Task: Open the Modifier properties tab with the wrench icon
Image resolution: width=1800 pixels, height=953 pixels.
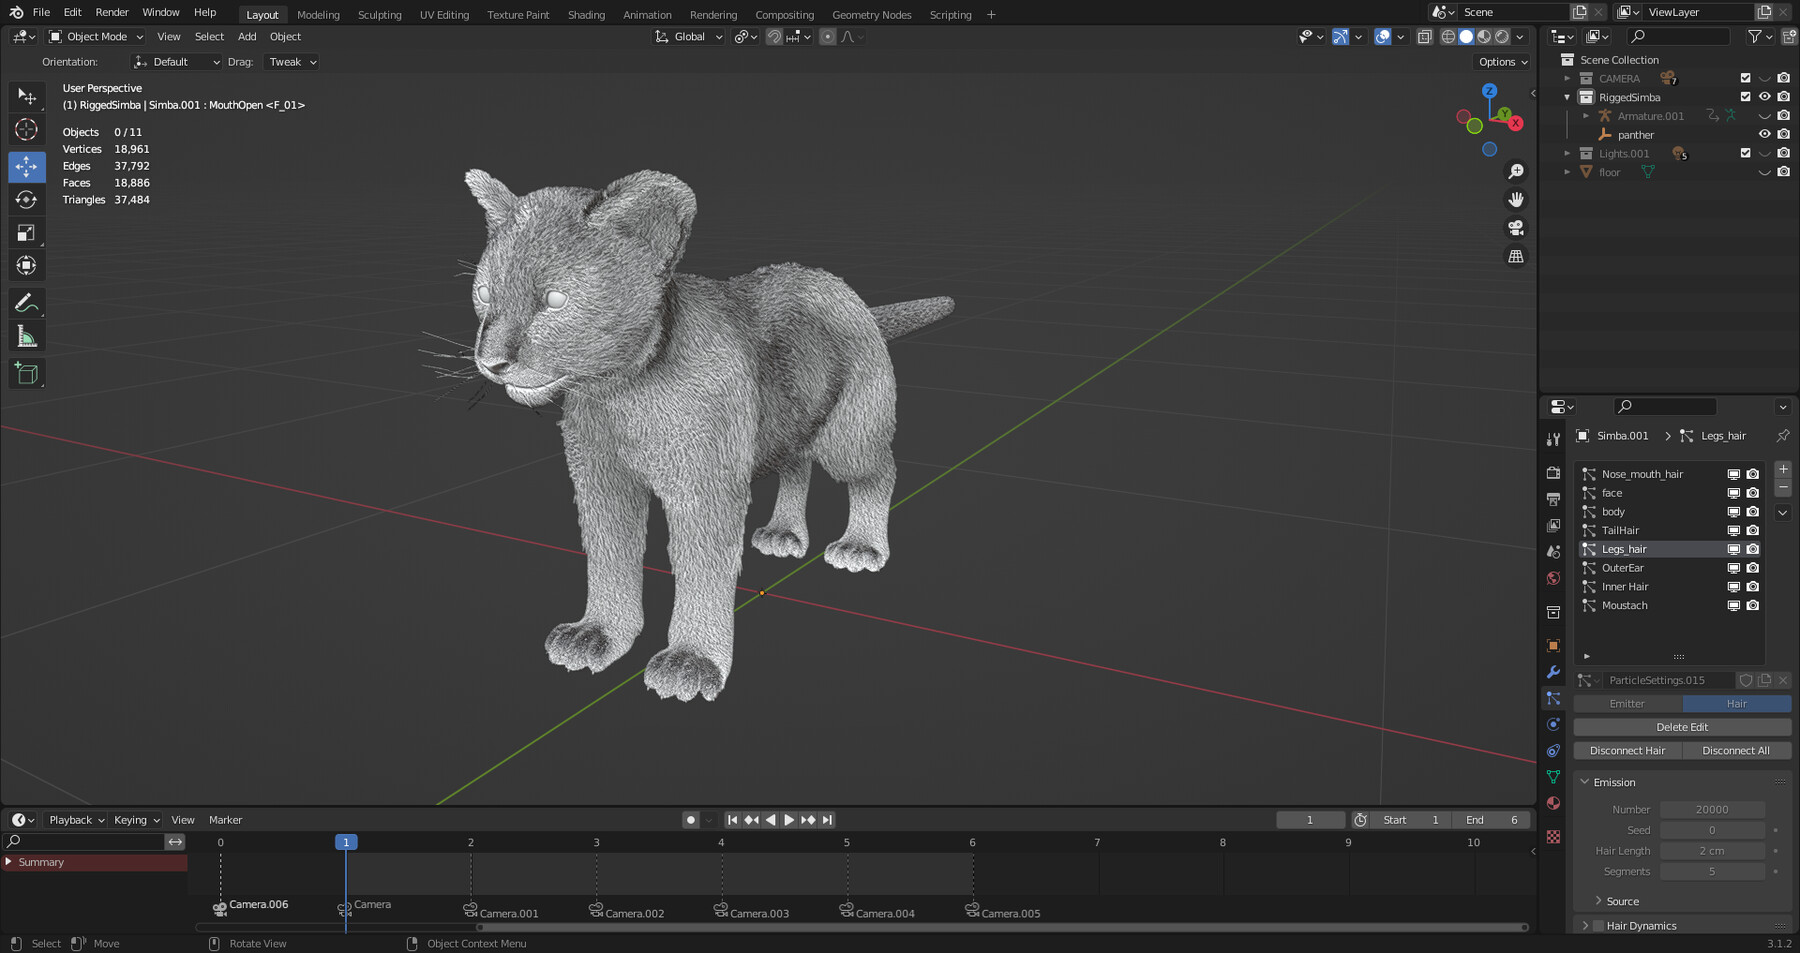Action: pyautogui.click(x=1553, y=673)
